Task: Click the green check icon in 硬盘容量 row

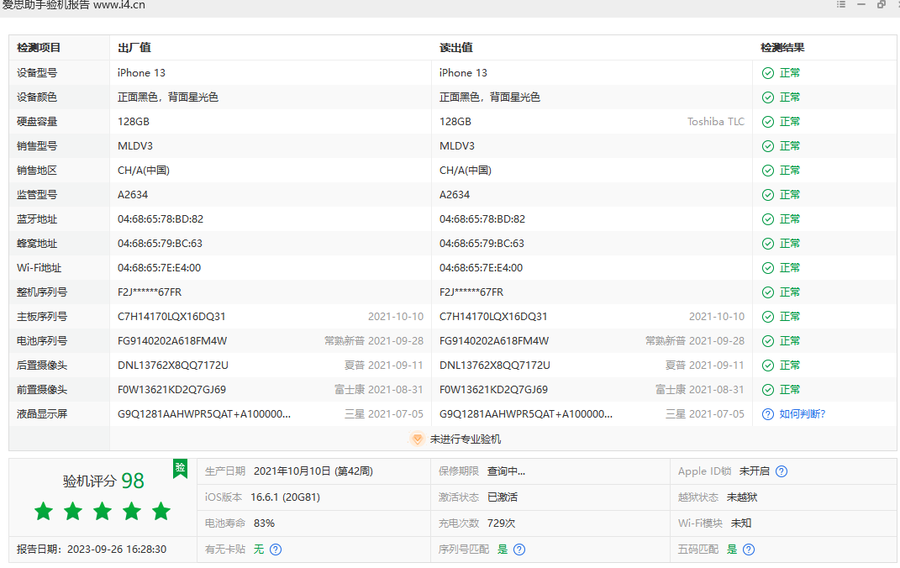Action: point(767,122)
